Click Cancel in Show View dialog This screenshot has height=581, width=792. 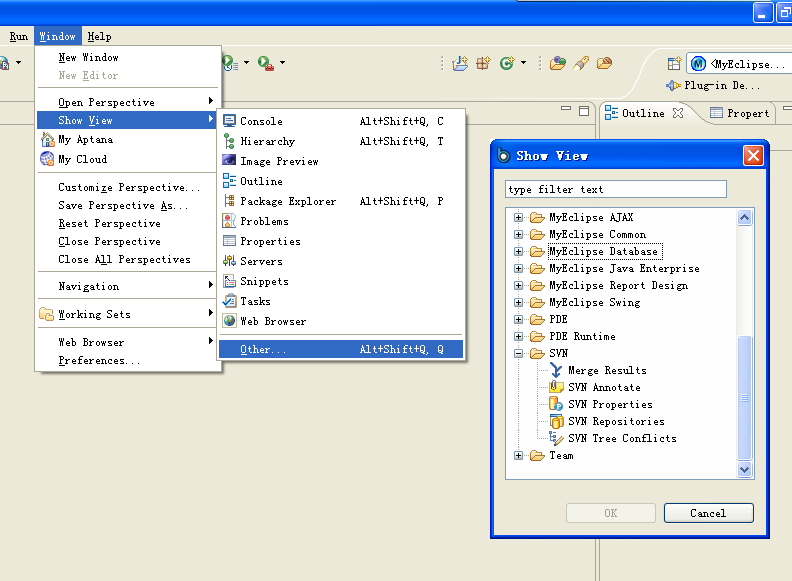coord(709,513)
